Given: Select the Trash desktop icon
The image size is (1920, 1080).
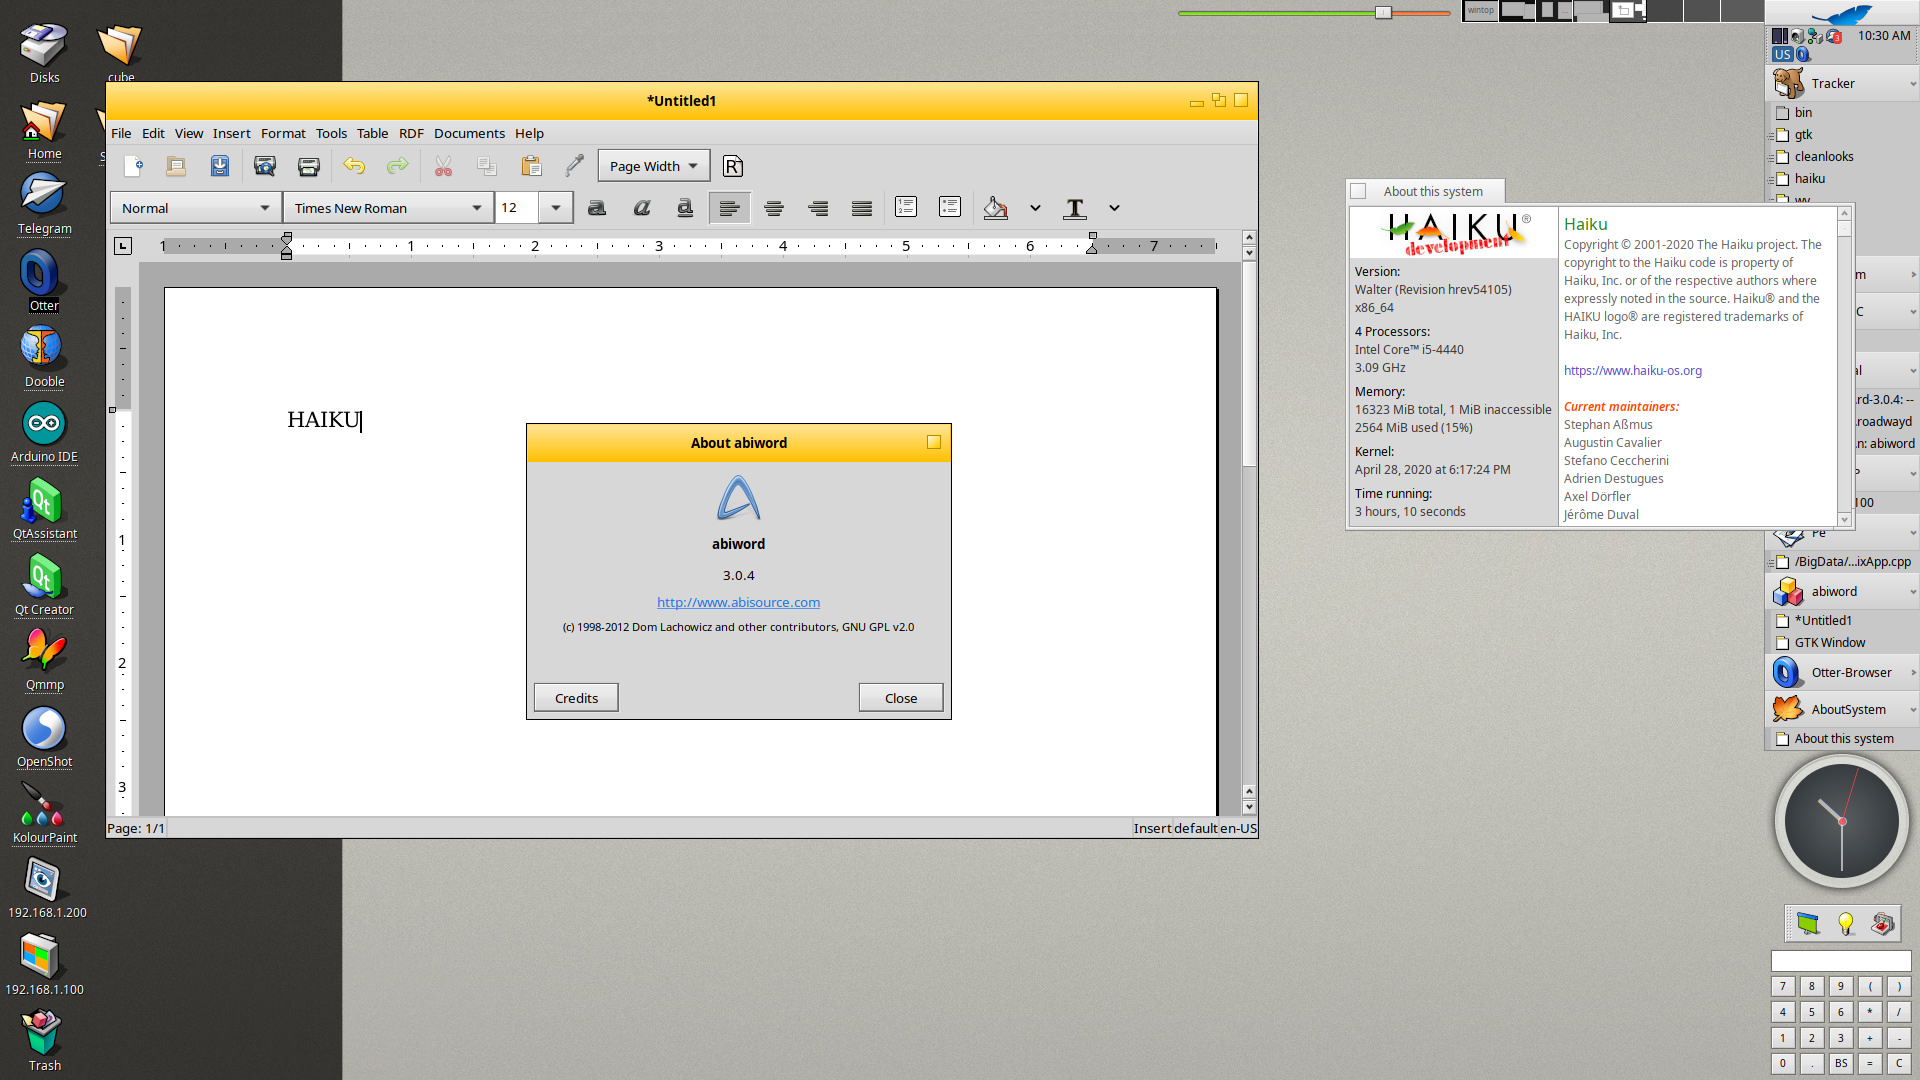Looking at the screenshot, I should (43, 1040).
